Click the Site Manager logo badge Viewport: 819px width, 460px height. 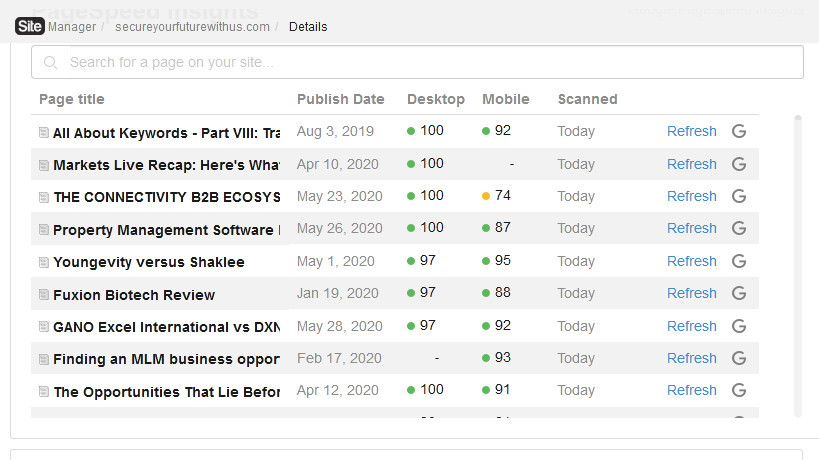(30, 26)
